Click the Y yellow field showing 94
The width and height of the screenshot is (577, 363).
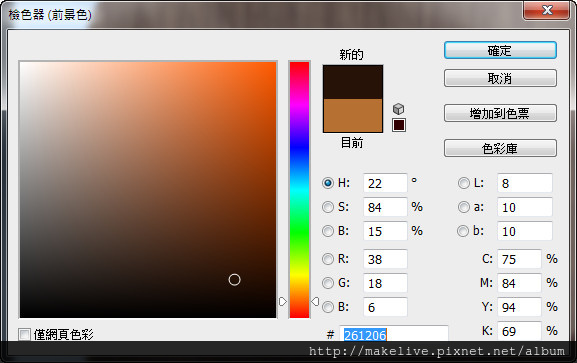[x=519, y=307]
